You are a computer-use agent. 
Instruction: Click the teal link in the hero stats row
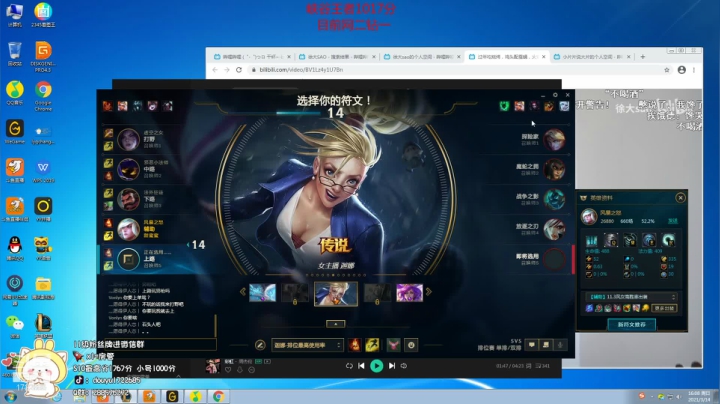(673, 221)
